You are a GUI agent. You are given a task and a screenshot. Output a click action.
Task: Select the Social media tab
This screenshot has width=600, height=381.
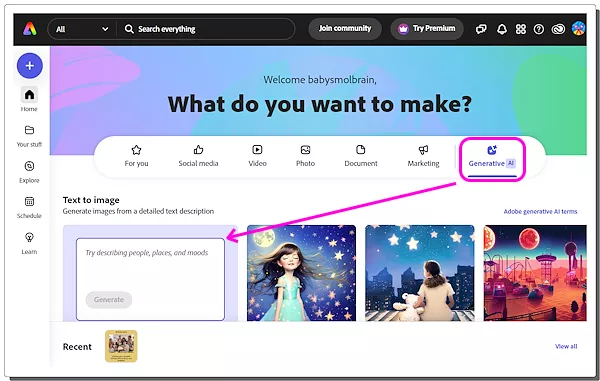click(x=198, y=156)
